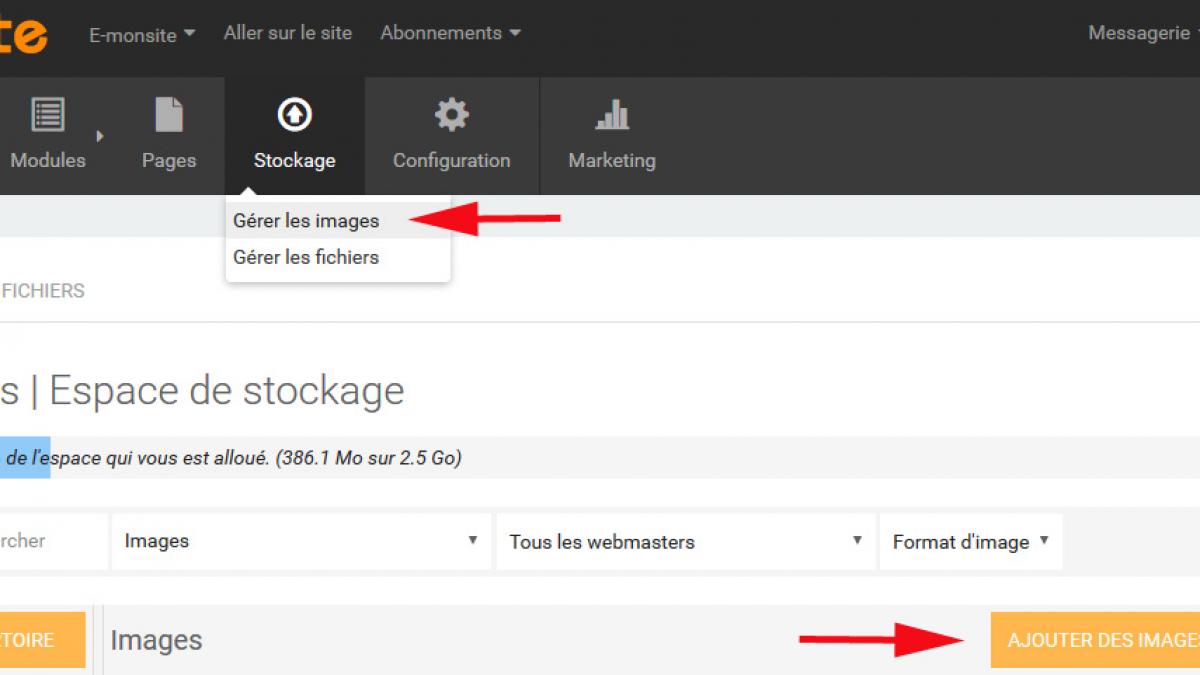1200x675 pixels.
Task: Open the E-monsite dropdown menu
Action: tap(141, 34)
